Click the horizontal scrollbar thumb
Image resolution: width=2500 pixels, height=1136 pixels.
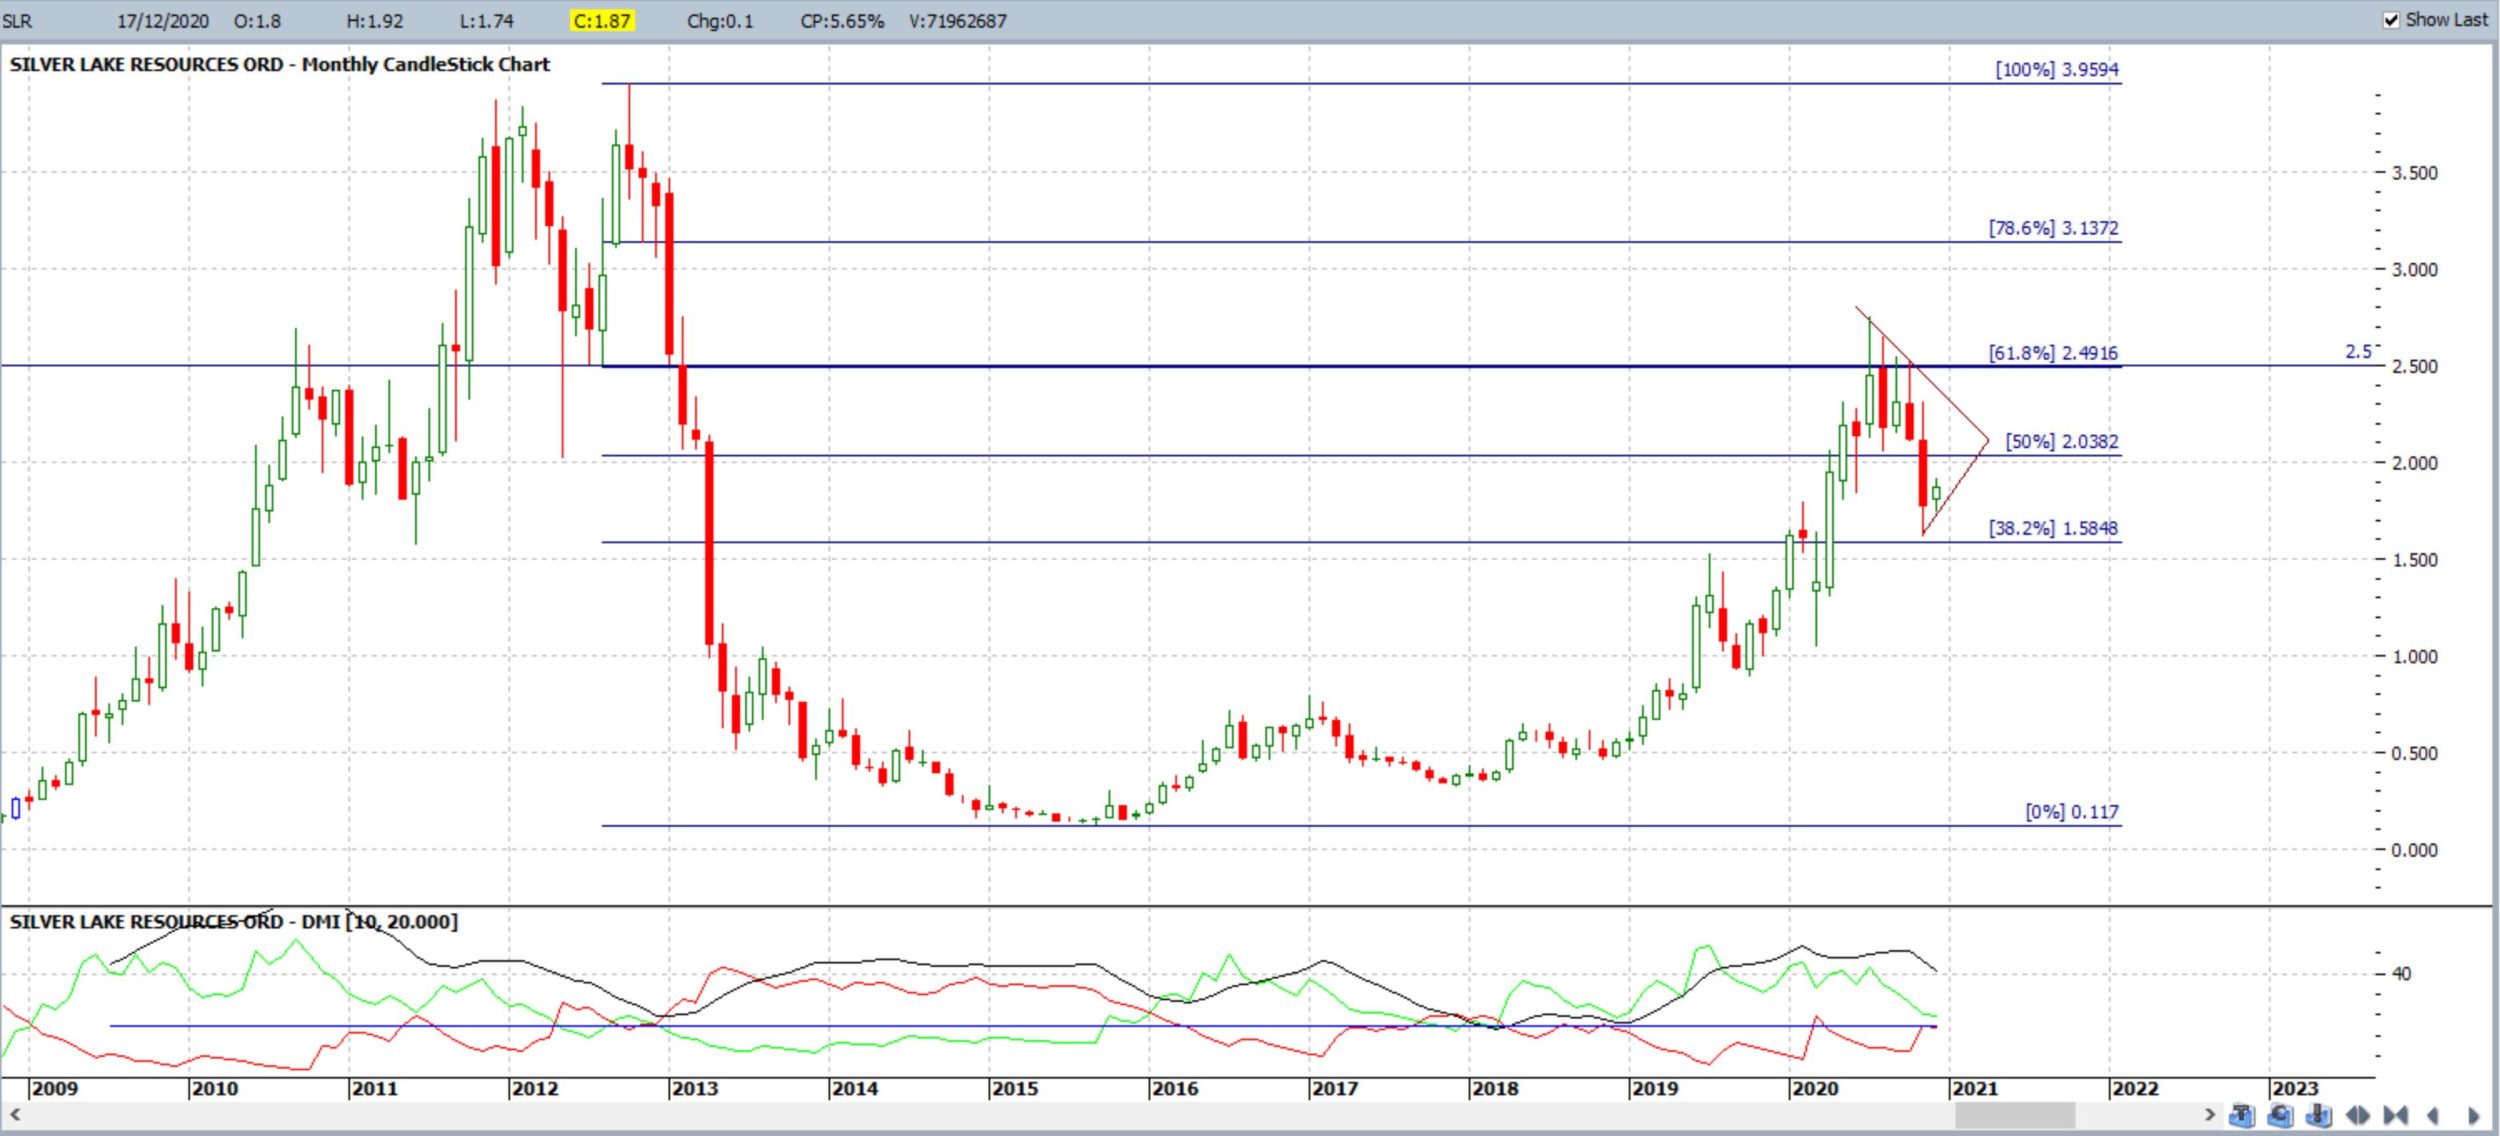(2015, 1114)
